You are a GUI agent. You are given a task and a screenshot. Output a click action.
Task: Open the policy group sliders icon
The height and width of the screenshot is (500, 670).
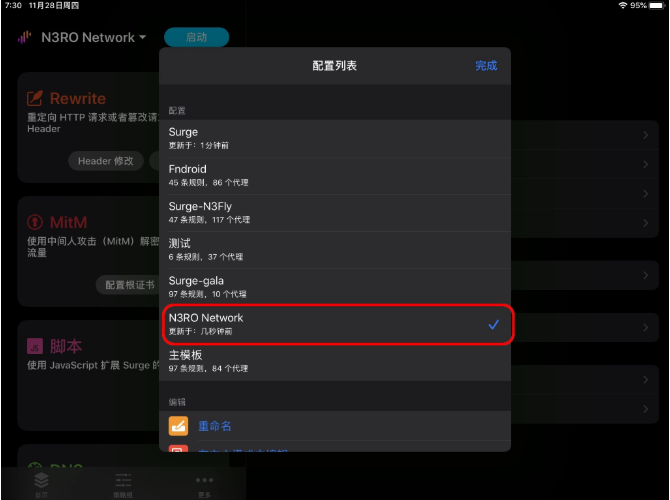[x=123, y=480]
